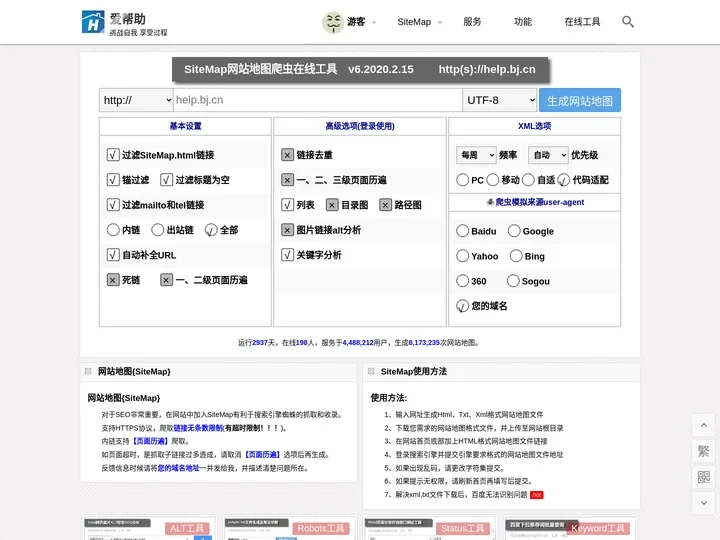Choose Yahoo user-agent radio
Viewport: 720px width, 540px height.
click(462, 256)
